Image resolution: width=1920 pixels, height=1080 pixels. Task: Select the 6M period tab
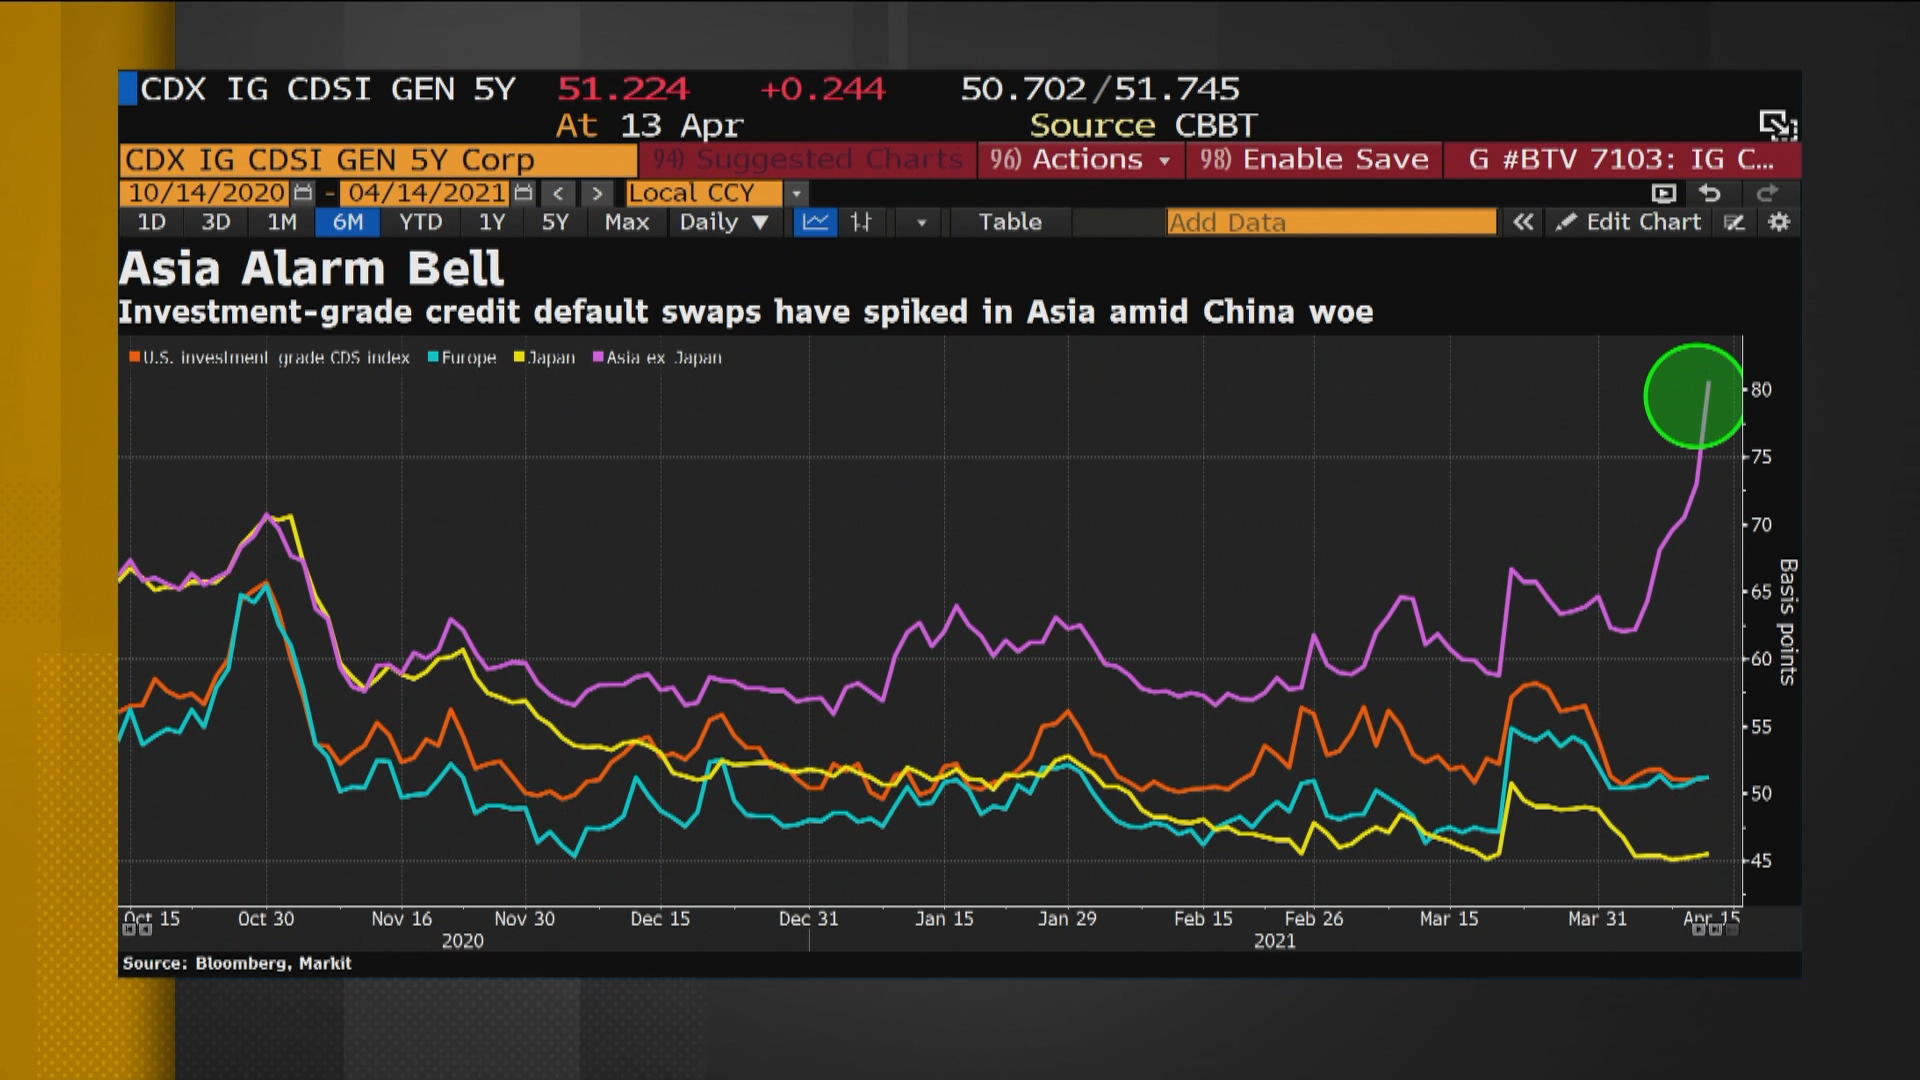(x=348, y=222)
